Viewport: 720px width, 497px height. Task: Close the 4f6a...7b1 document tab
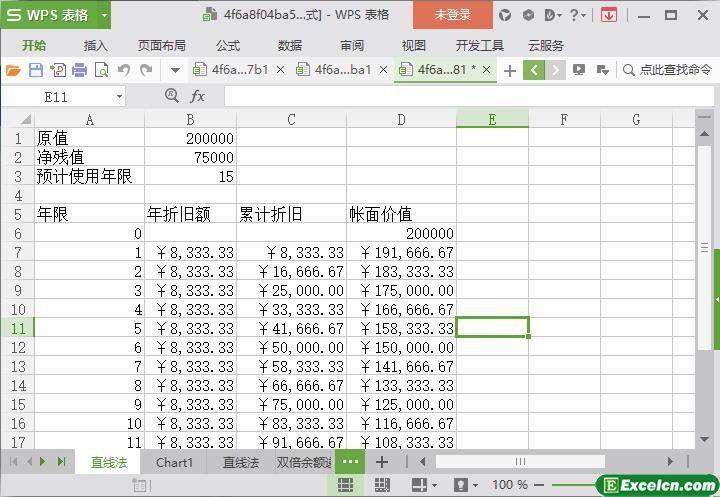281,70
